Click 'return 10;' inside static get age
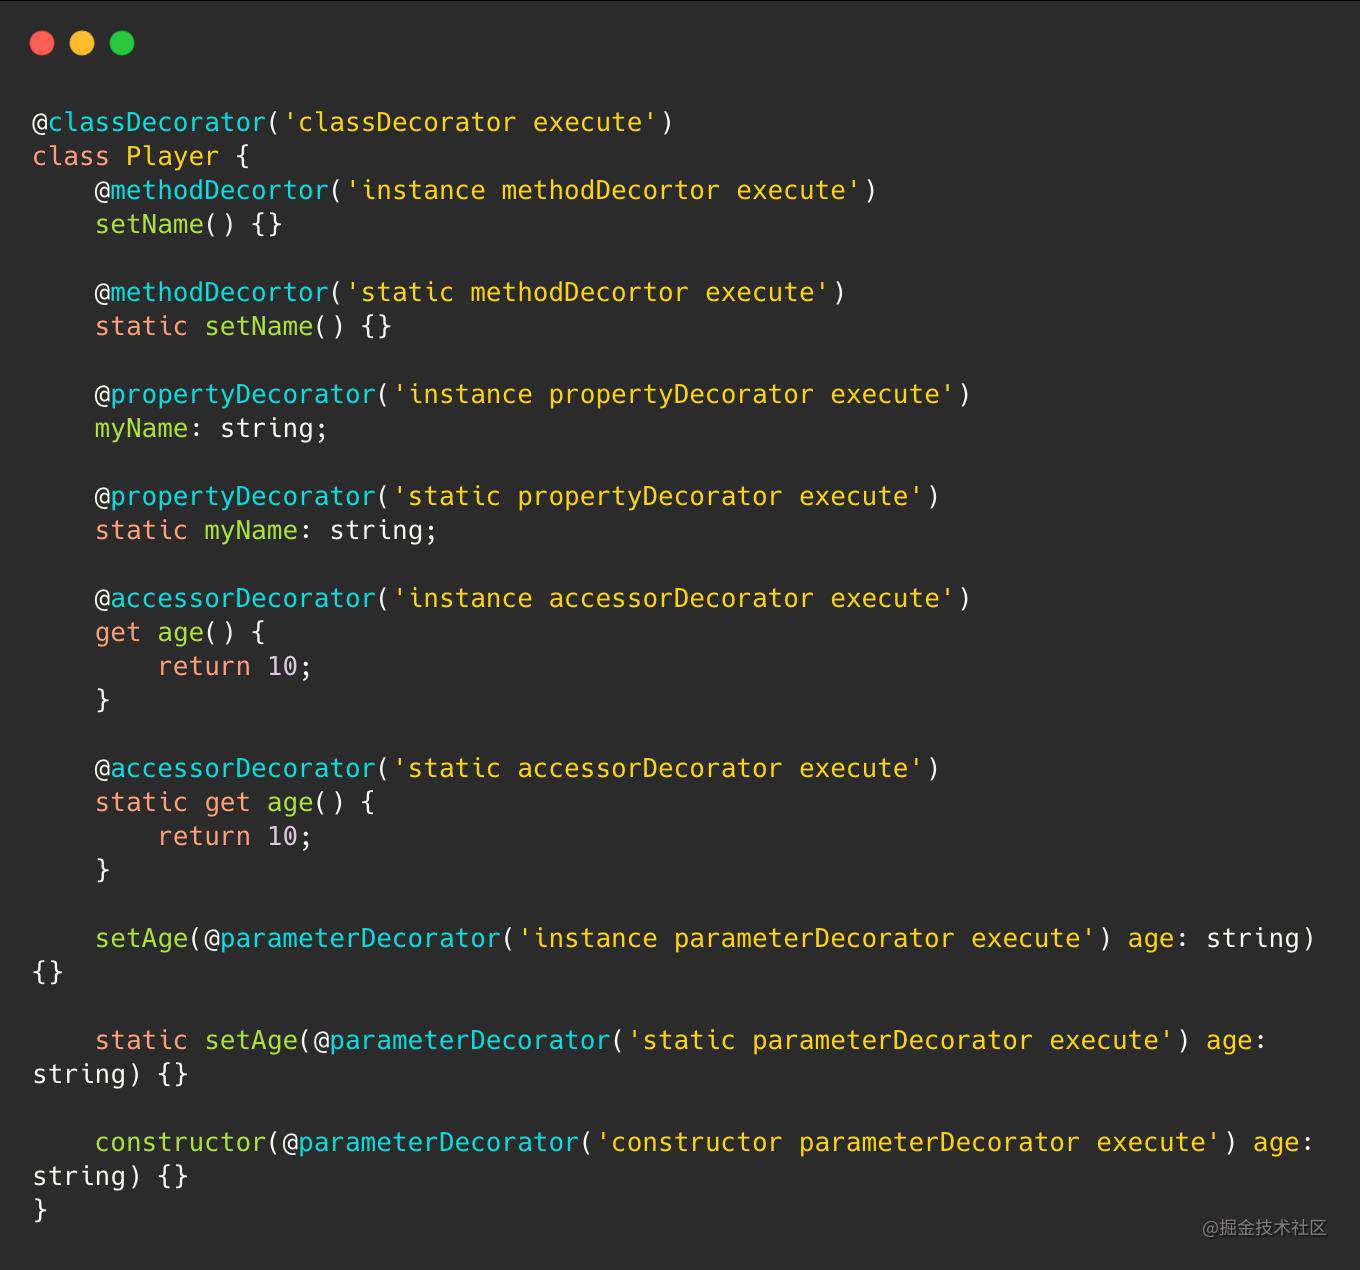1360x1270 pixels. click(x=235, y=836)
